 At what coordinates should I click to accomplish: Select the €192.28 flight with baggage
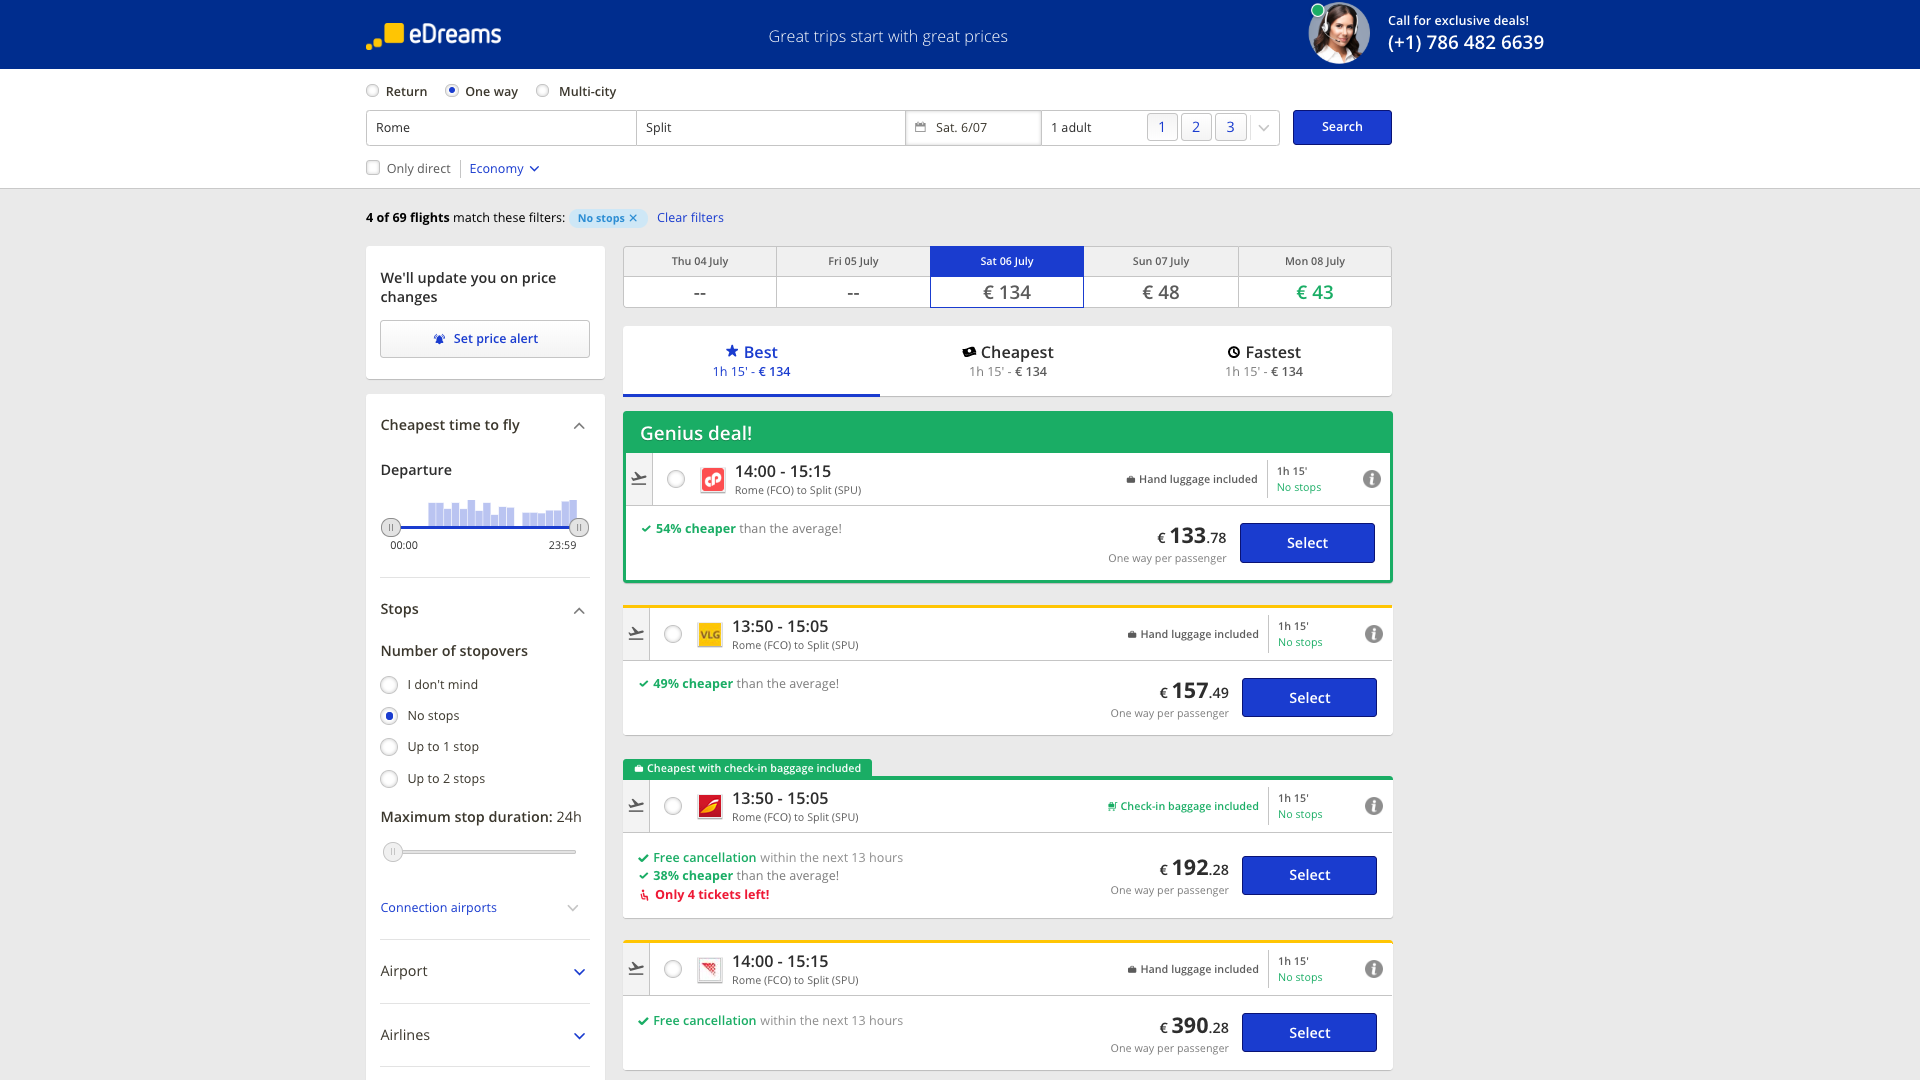pyautogui.click(x=1309, y=875)
